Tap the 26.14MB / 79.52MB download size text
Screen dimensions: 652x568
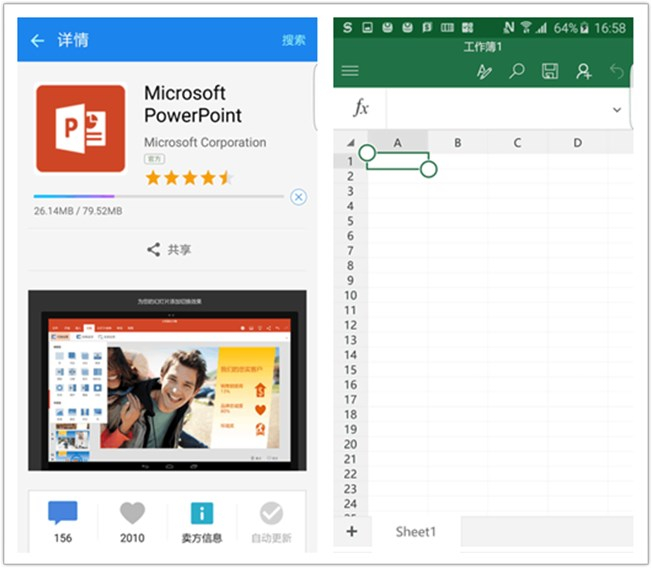[x=78, y=211]
